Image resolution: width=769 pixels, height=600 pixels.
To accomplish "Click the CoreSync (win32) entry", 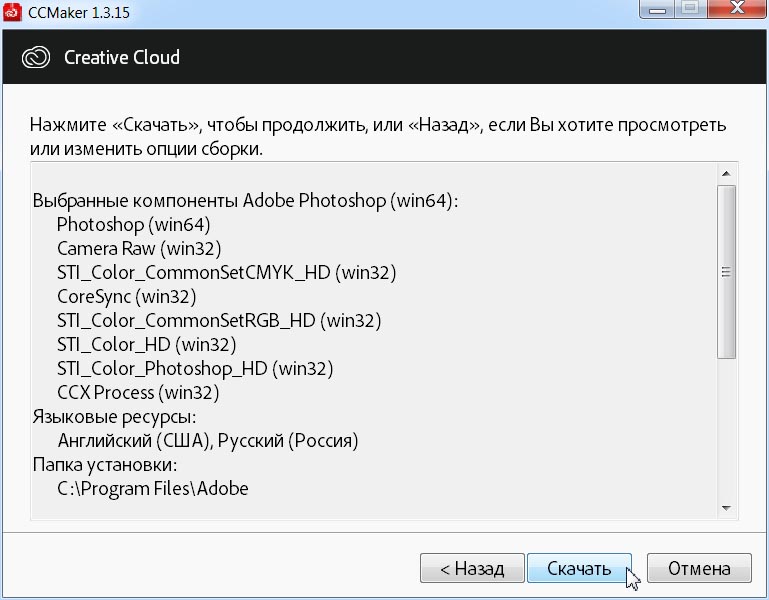I will (x=126, y=296).
